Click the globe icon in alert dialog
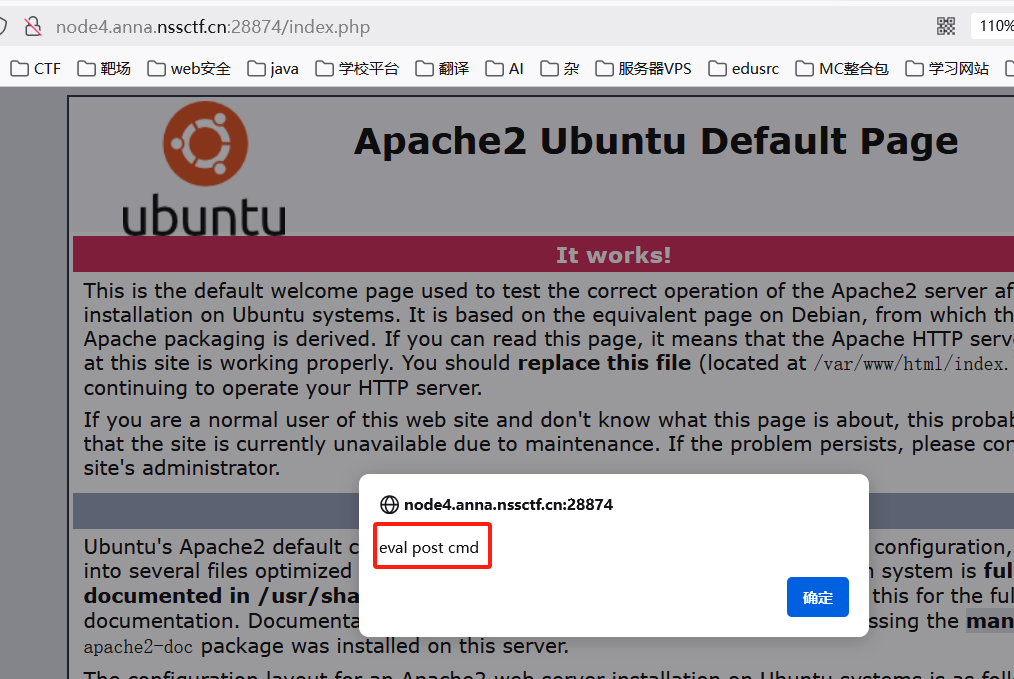 [x=389, y=504]
